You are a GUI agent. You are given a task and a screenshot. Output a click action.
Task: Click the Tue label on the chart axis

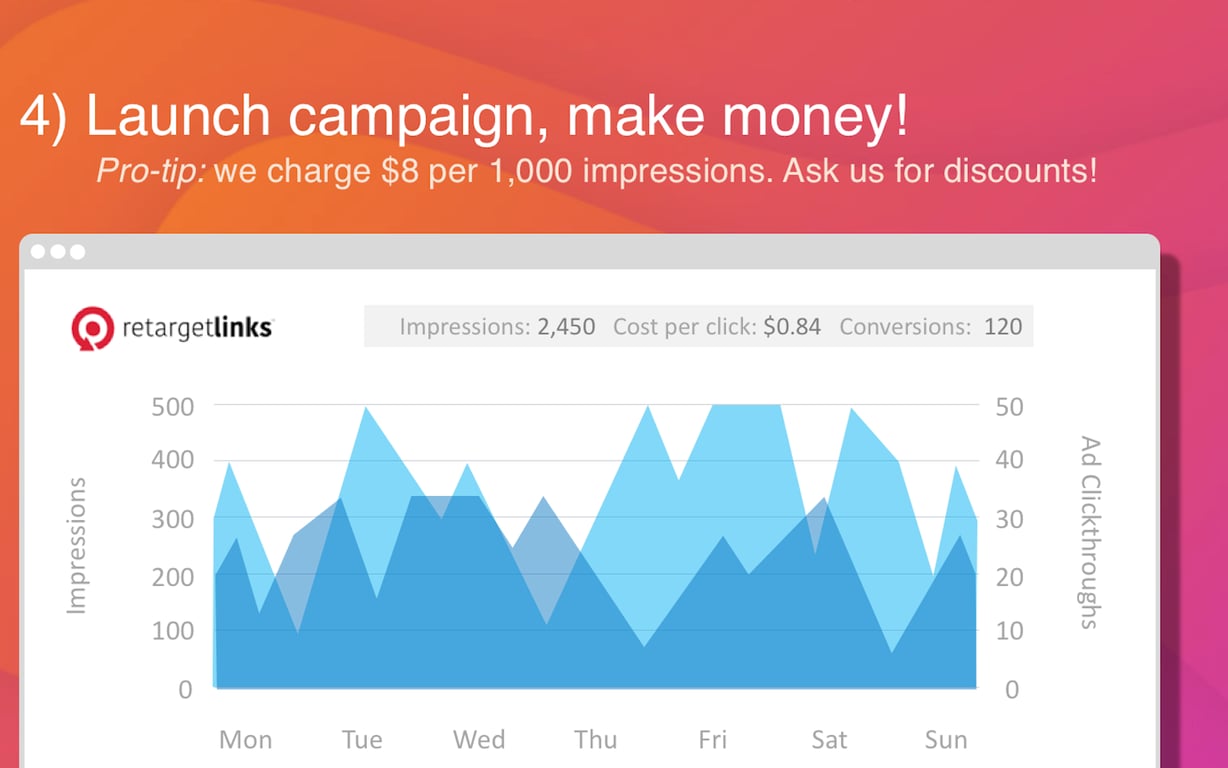[362, 739]
